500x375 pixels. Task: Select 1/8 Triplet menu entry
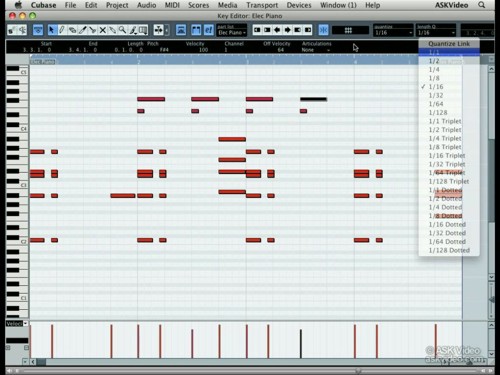(x=449, y=147)
